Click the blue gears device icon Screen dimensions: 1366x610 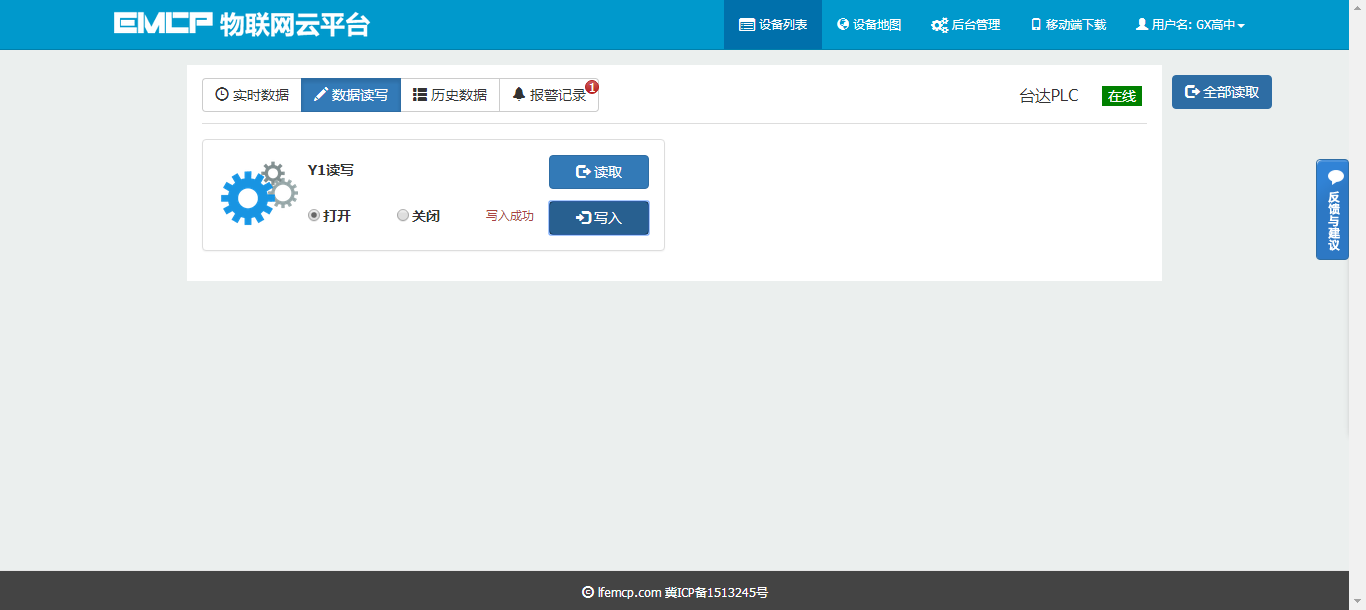tap(258, 193)
